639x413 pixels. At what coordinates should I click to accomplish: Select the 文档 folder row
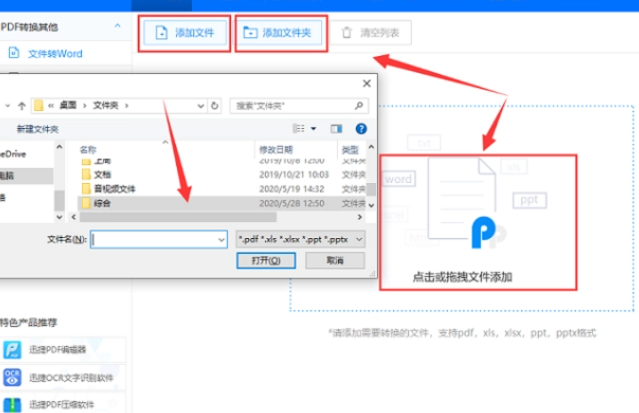tap(221, 174)
